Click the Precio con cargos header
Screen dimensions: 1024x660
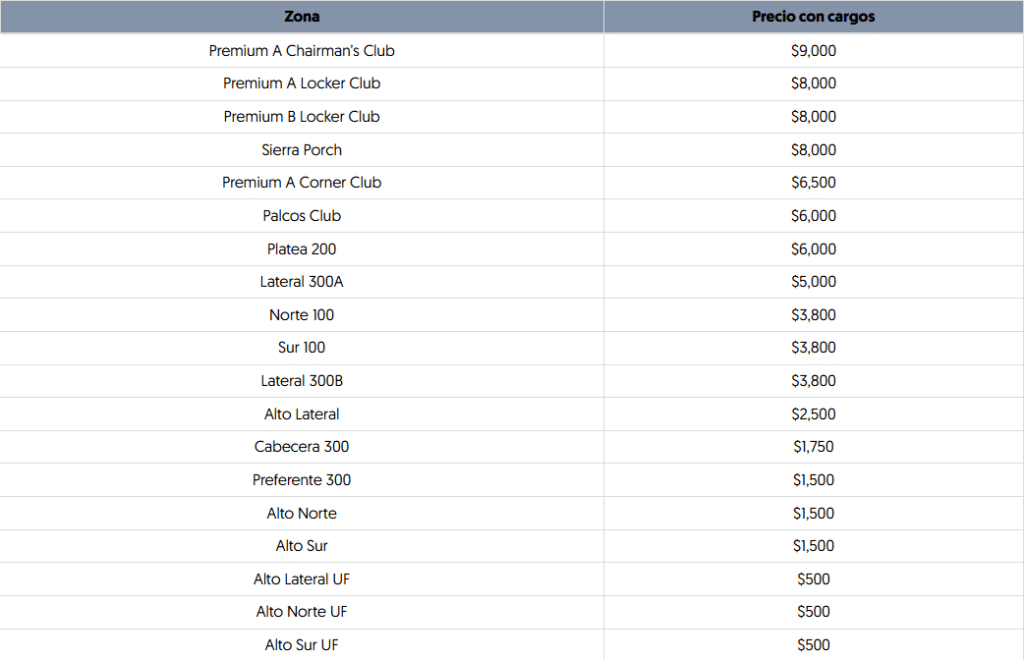(x=813, y=17)
